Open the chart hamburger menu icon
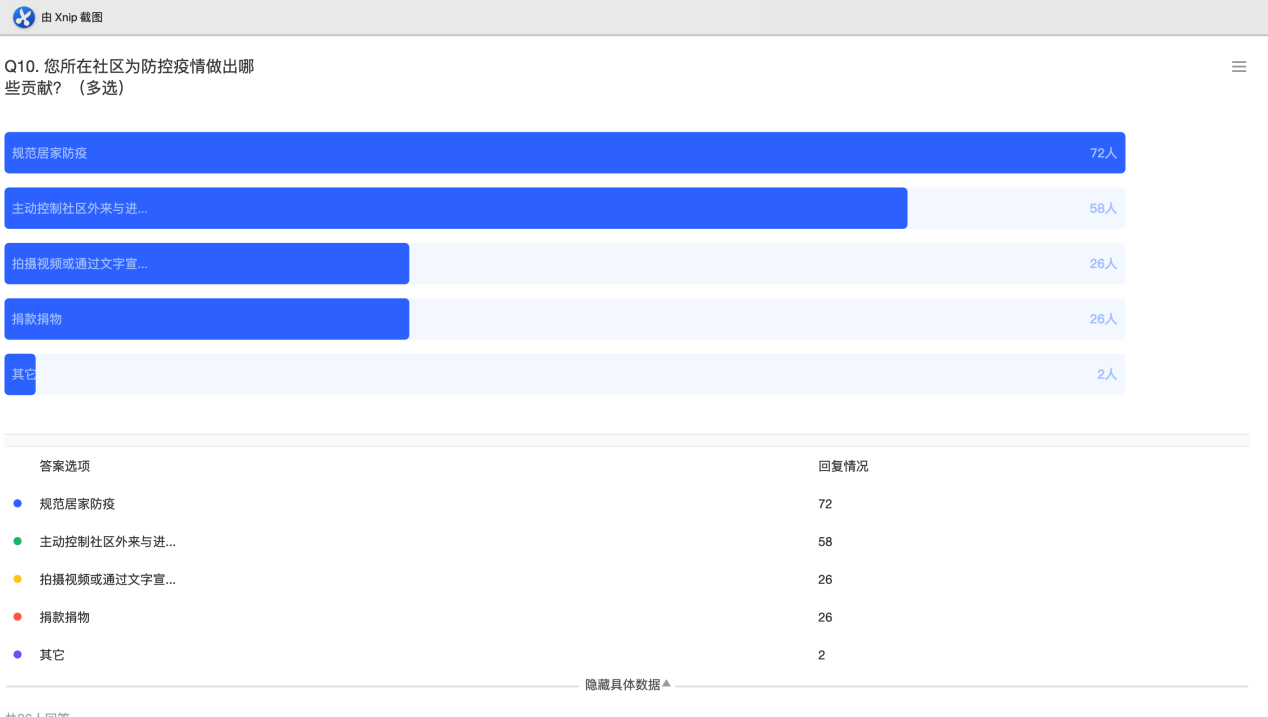 [1239, 67]
